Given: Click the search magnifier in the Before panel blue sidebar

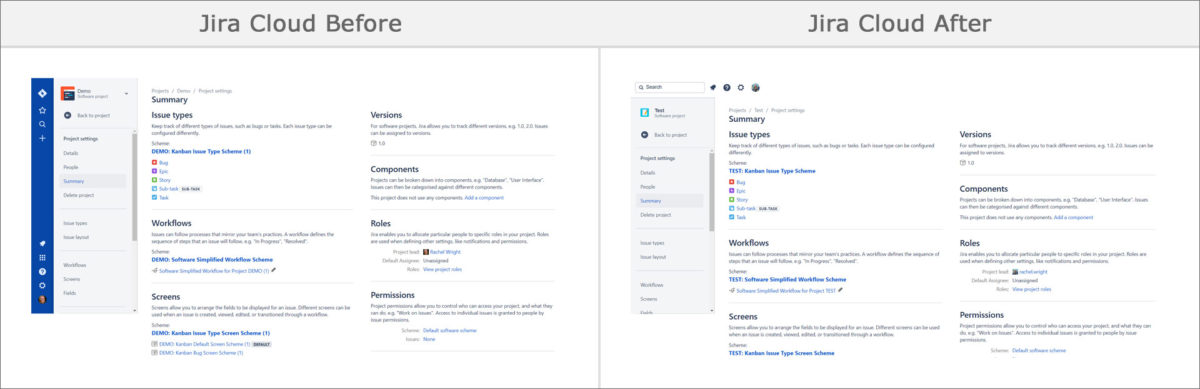Looking at the screenshot, I should click(42, 124).
